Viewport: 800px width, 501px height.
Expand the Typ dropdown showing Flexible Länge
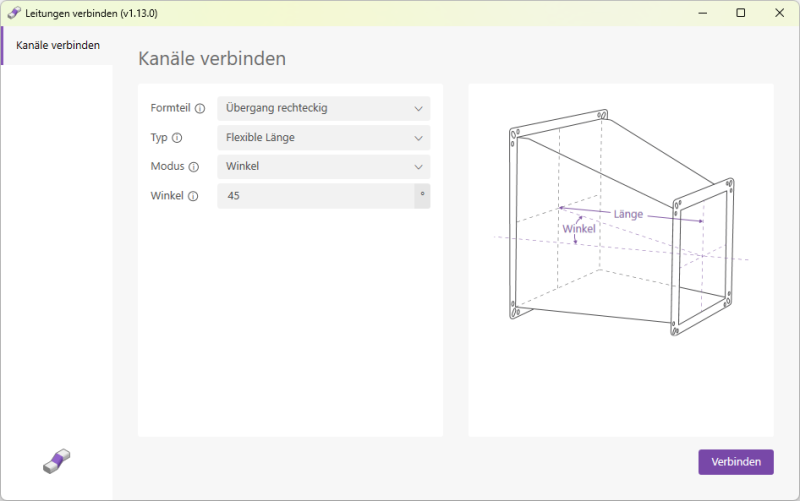[323, 138]
